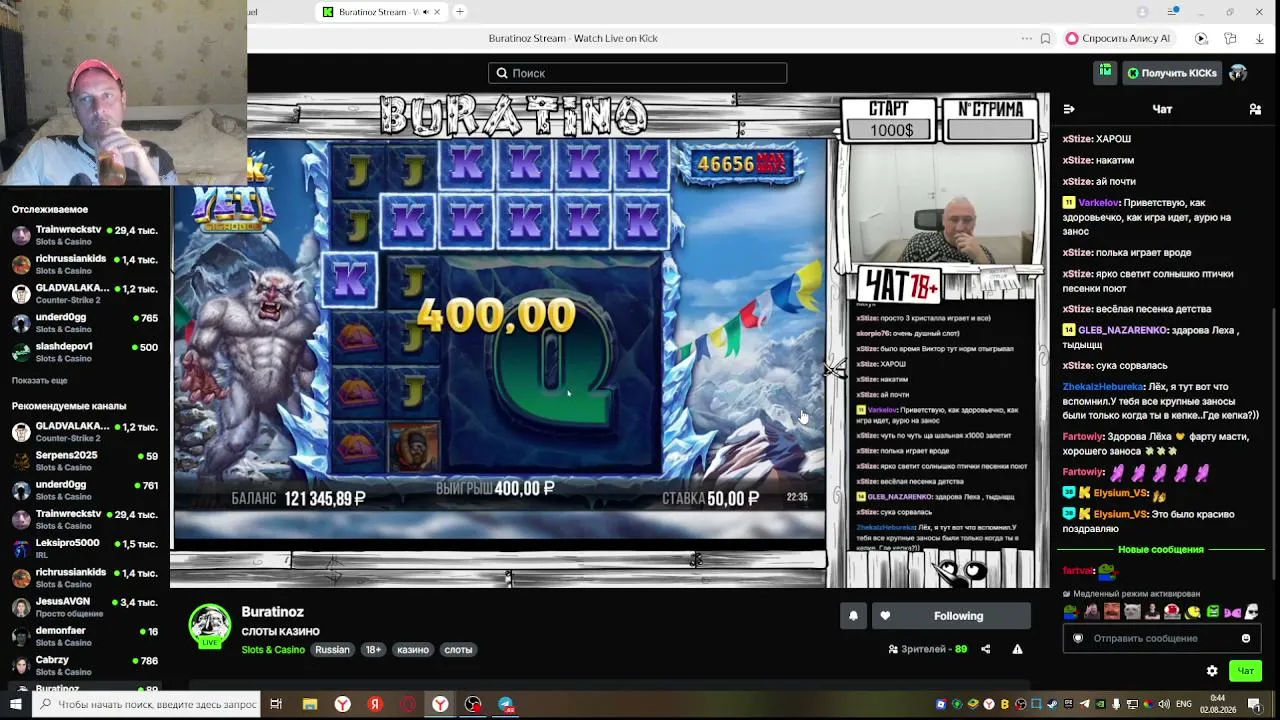Collapse the chat panel with arrow icon
Image resolution: width=1280 pixels, height=720 pixels.
1069,109
